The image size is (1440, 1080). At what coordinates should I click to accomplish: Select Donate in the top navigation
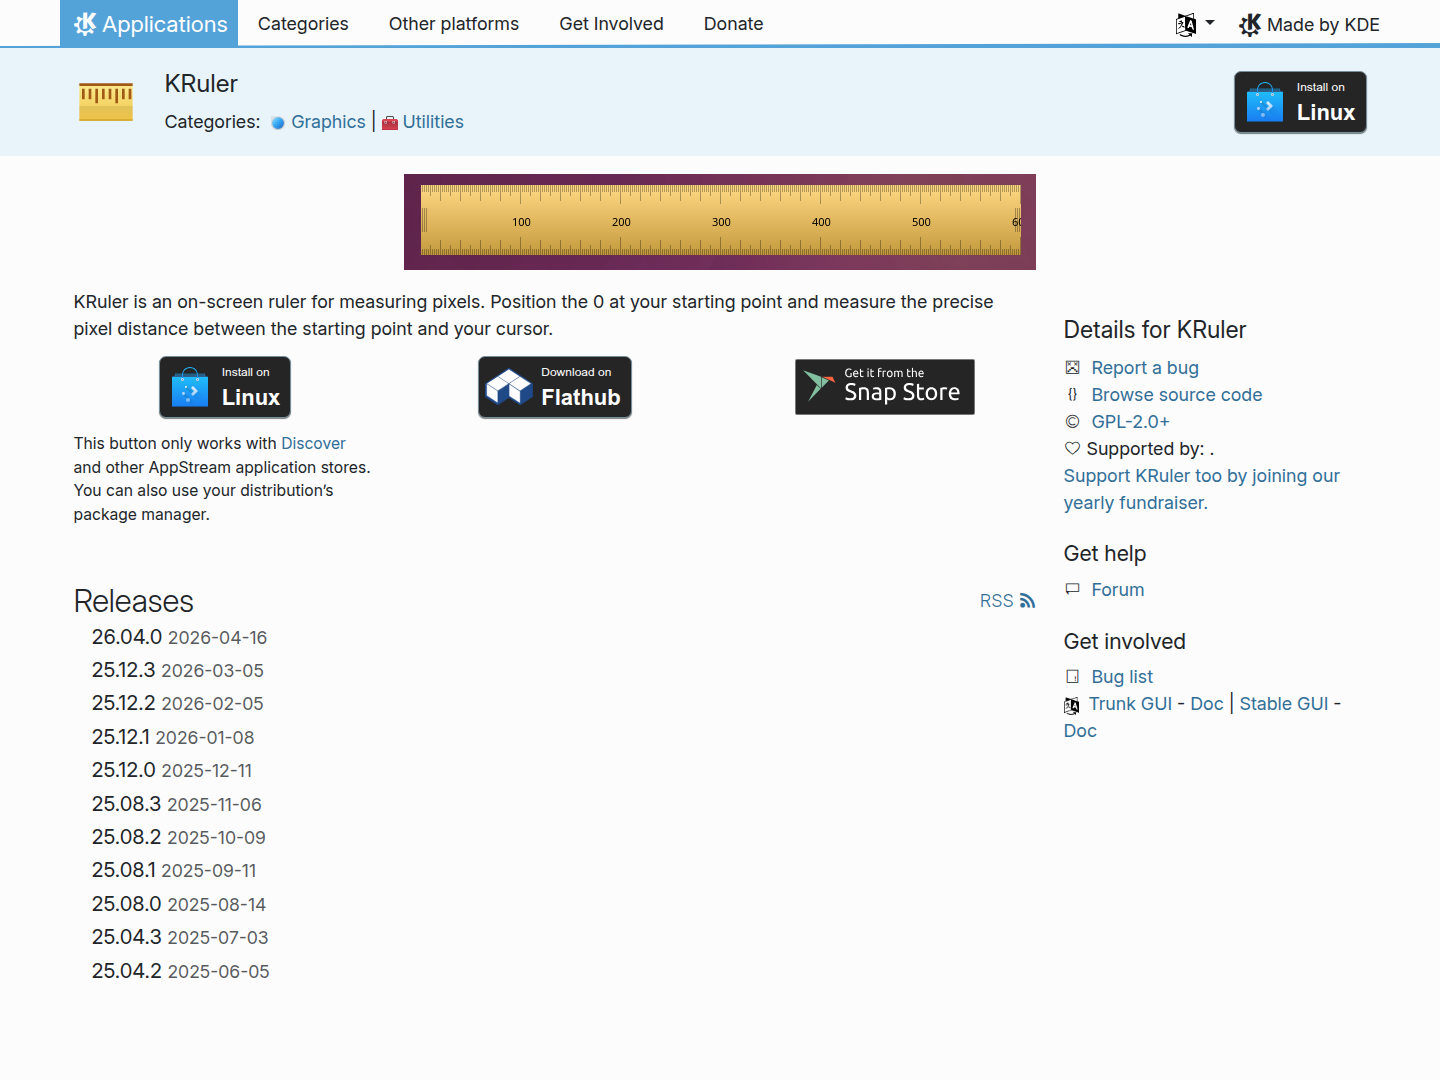point(733,24)
